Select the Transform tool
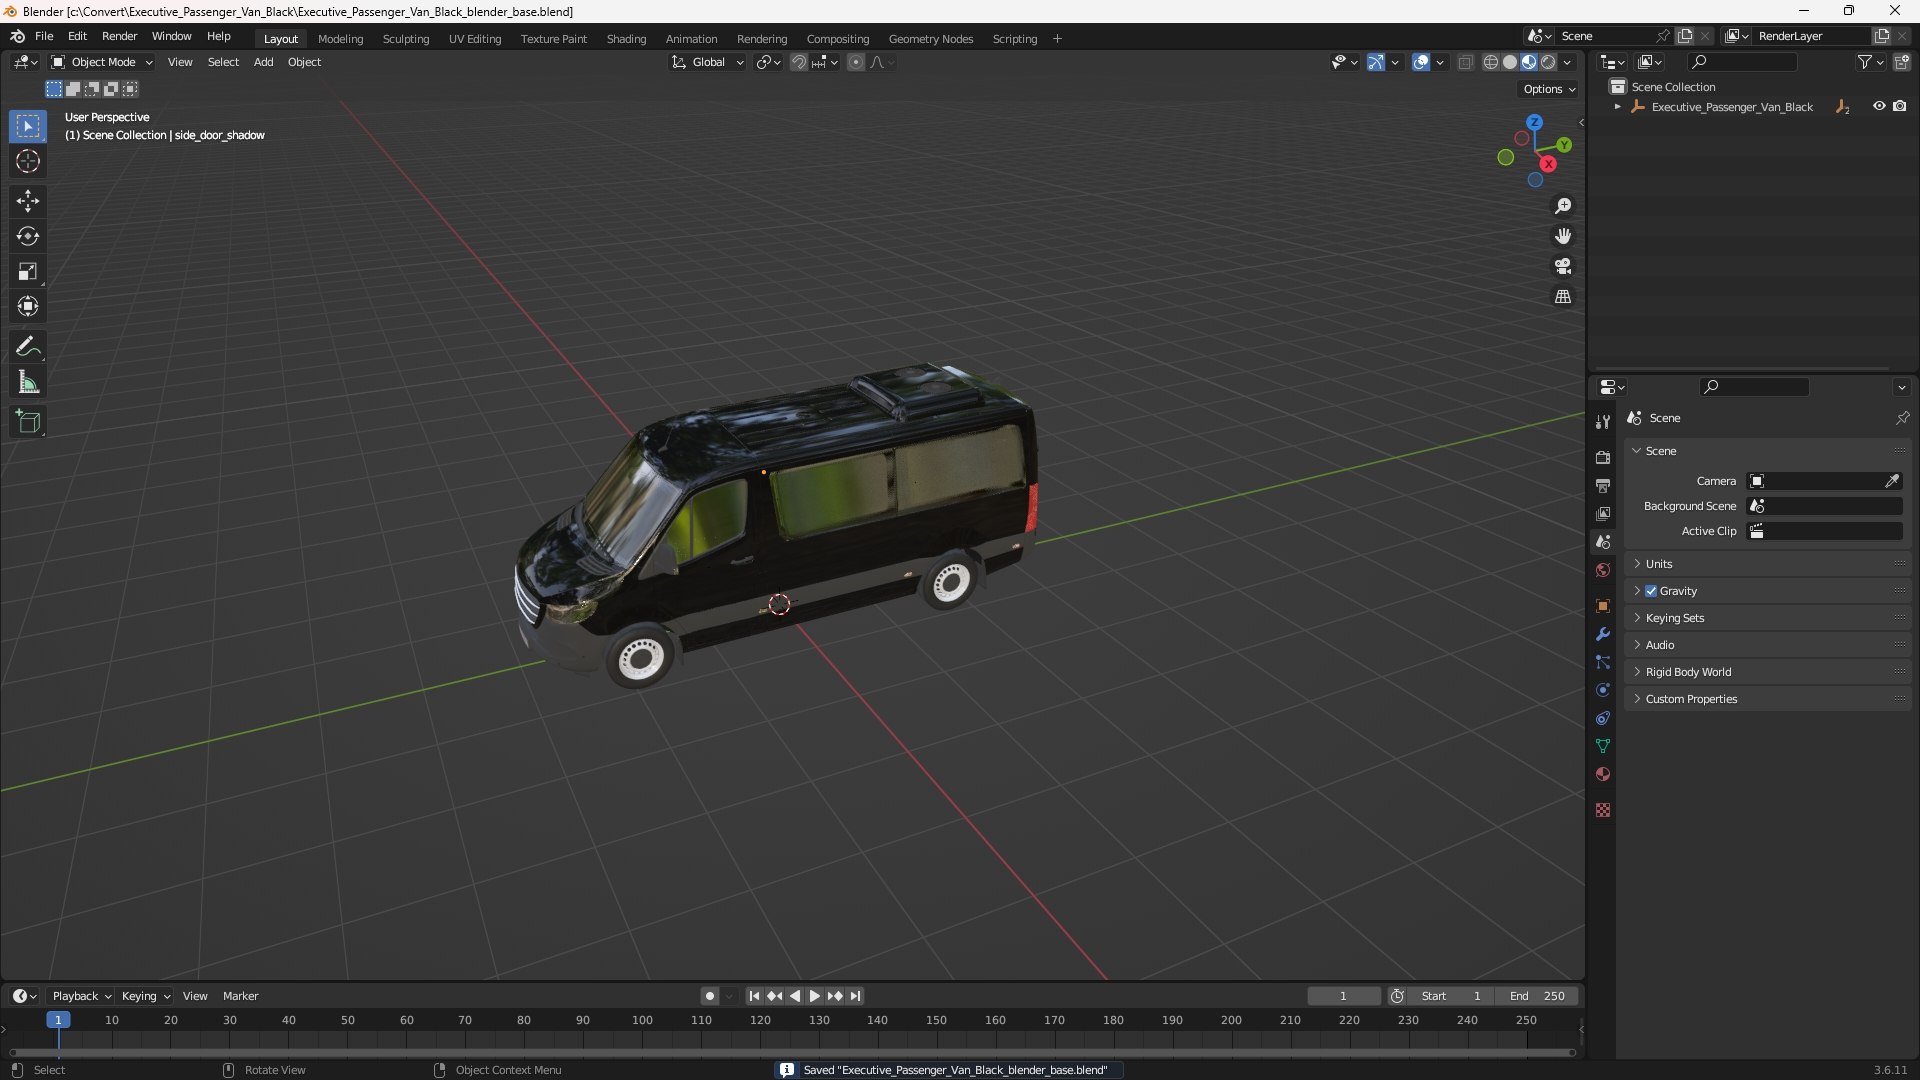The image size is (1920, 1080). 28,306
